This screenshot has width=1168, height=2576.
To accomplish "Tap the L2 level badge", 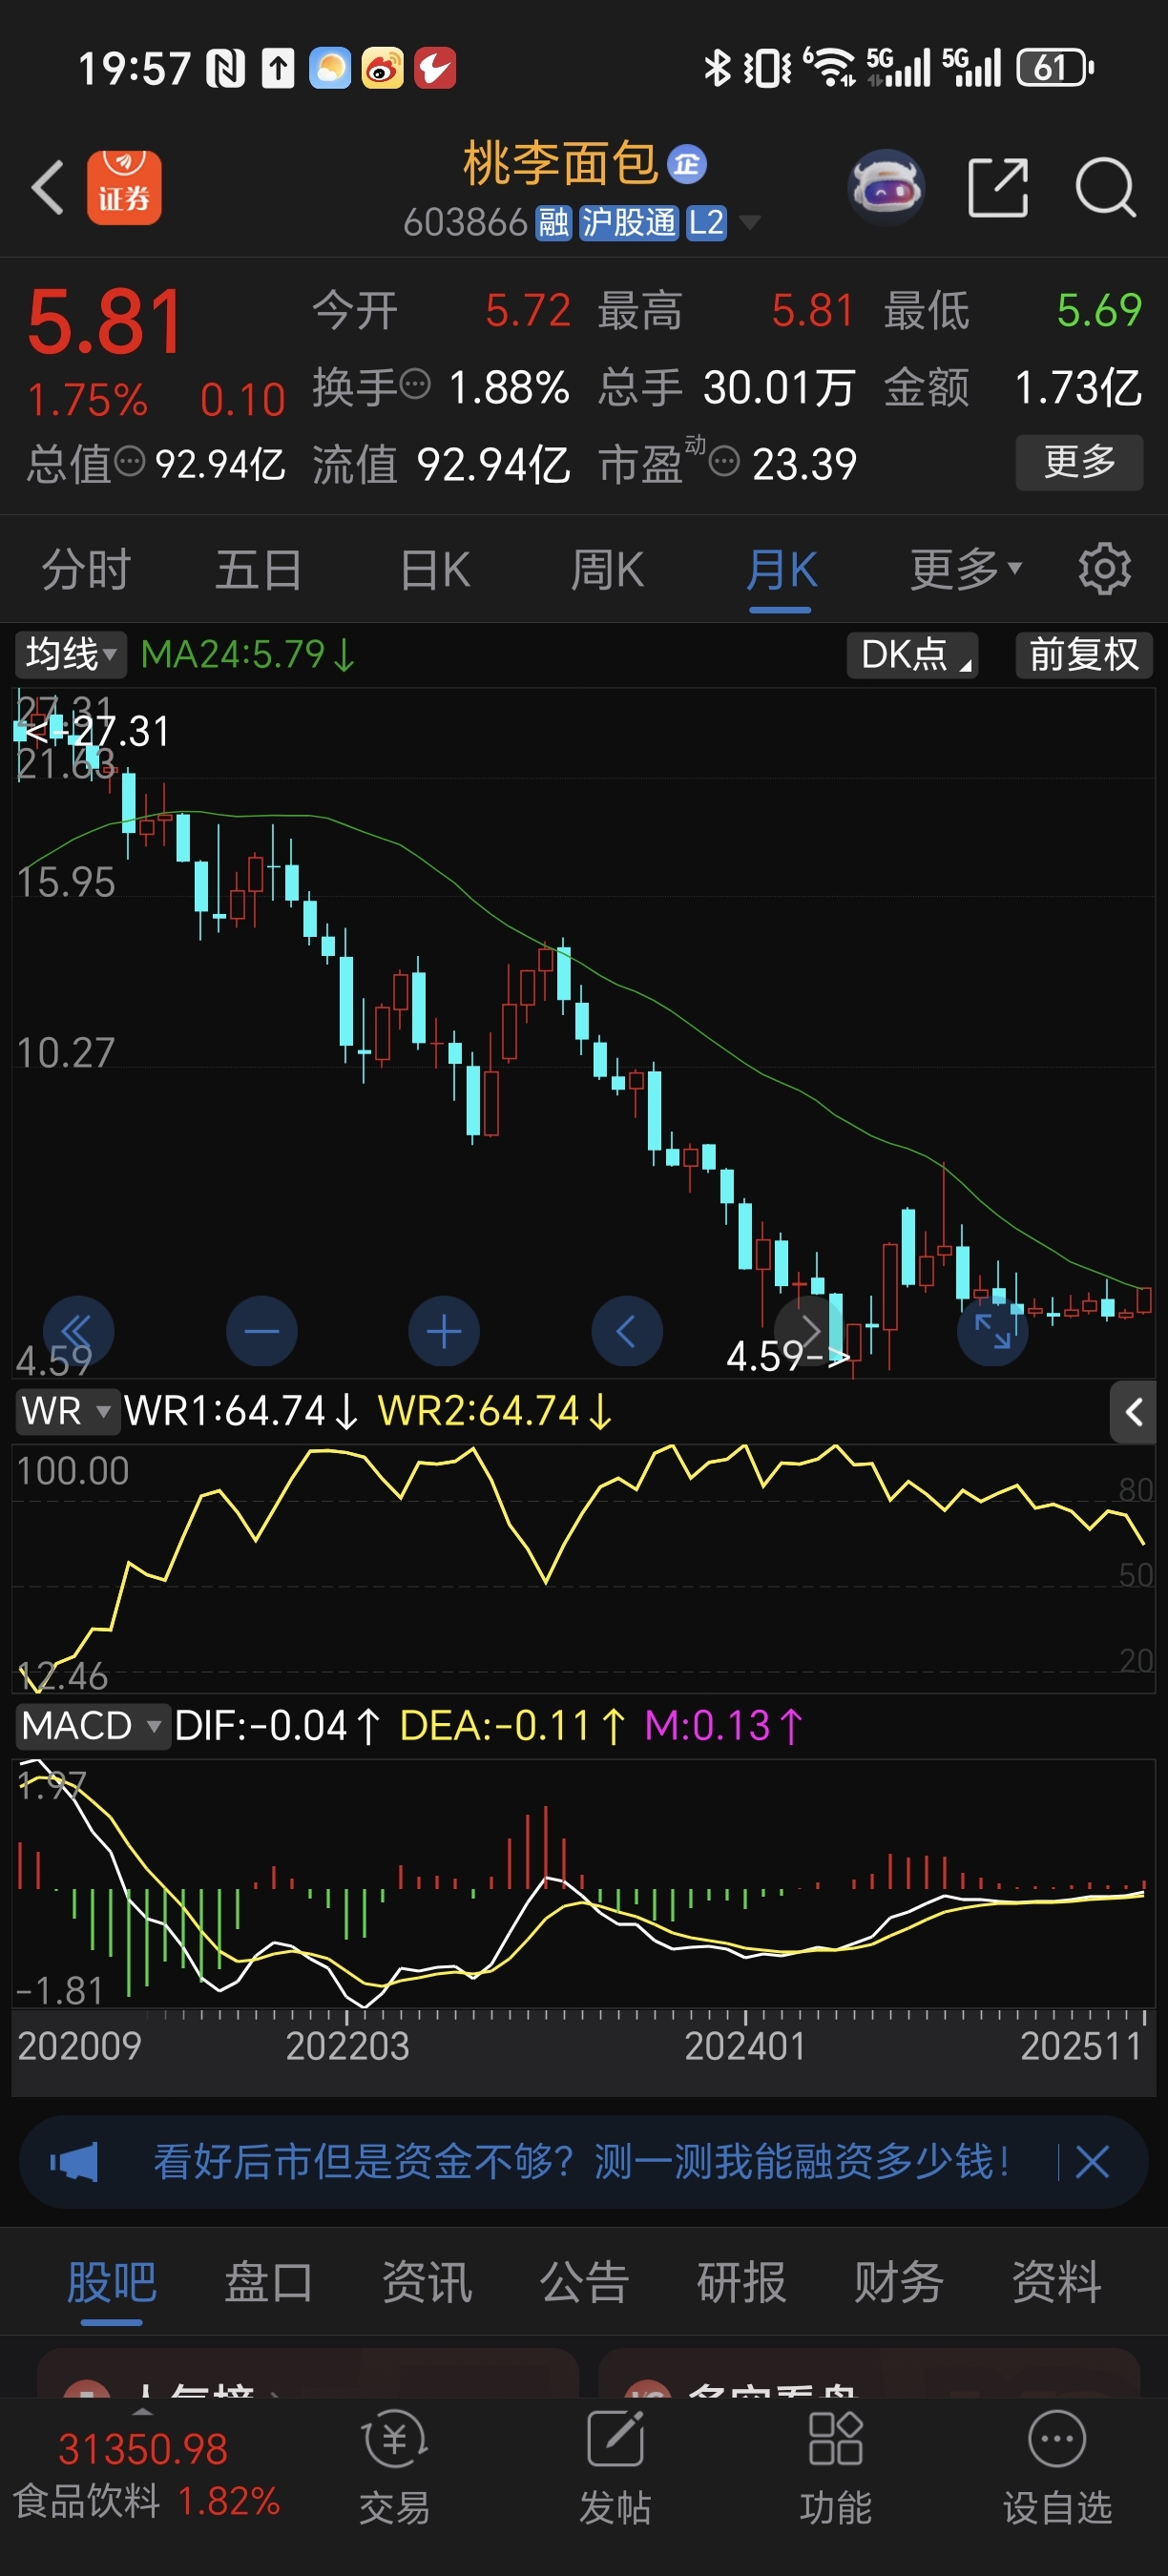I will (x=706, y=222).
